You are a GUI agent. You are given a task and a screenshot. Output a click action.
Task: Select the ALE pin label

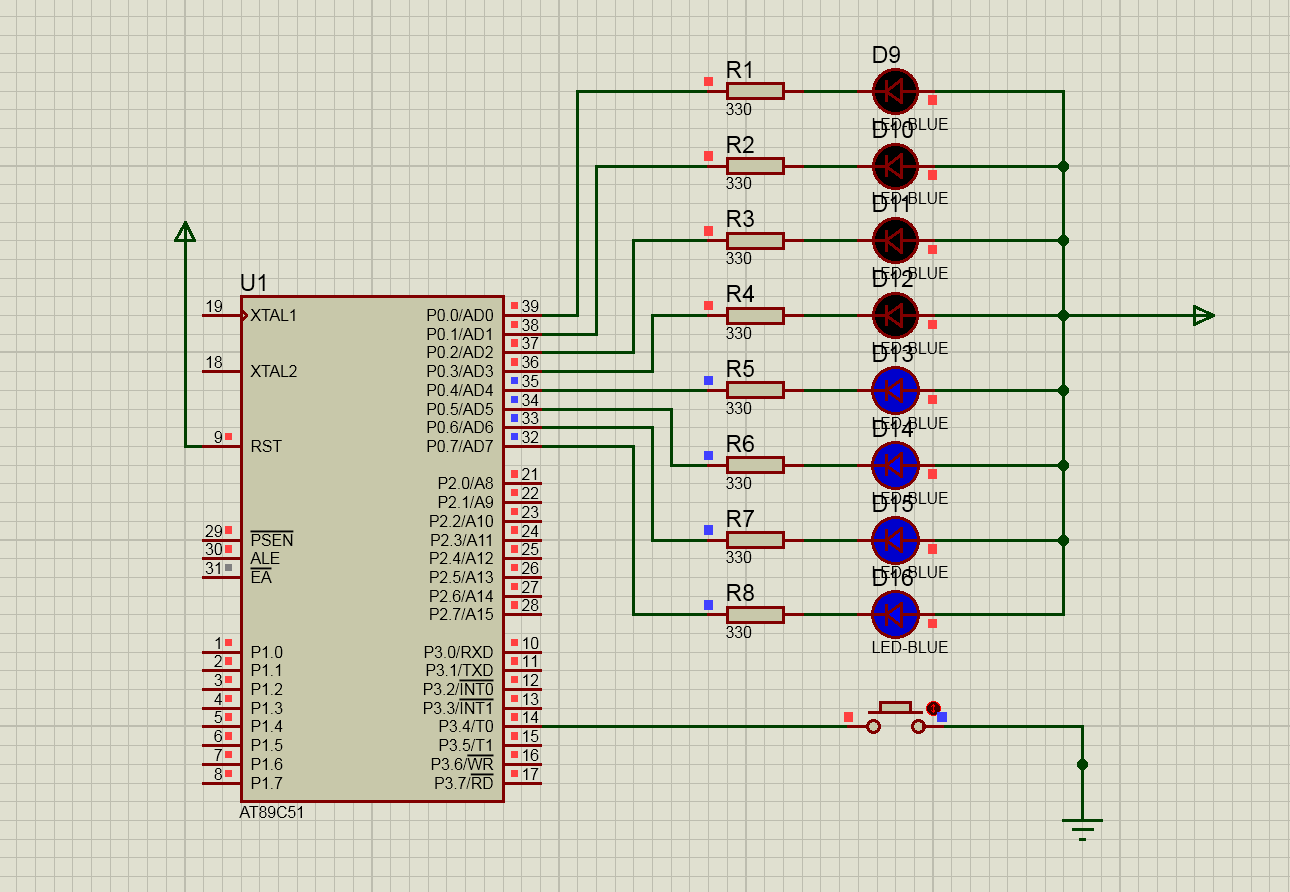pos(265,558)
